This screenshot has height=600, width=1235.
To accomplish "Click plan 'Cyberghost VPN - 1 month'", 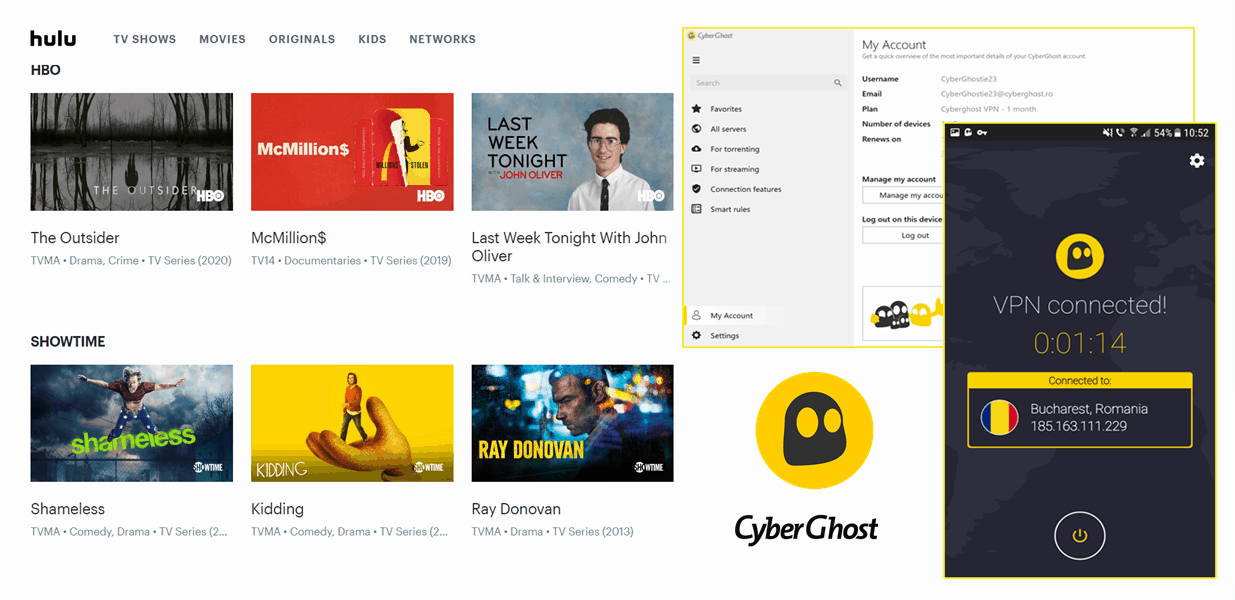I will tap(989, 109).
